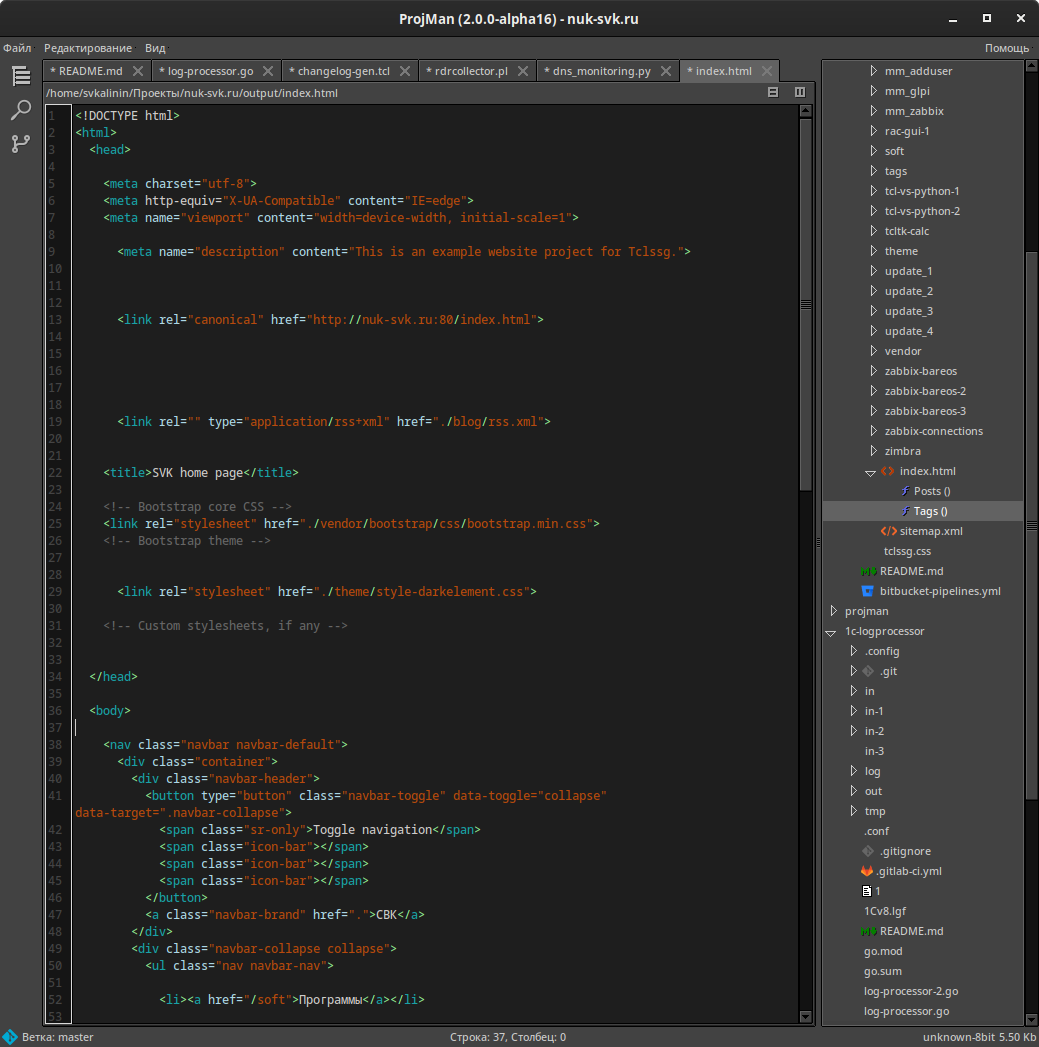This screenshot has width=1039, height=1047.
Task: Click the vertical split editor icon
Action: coord(800,92)
